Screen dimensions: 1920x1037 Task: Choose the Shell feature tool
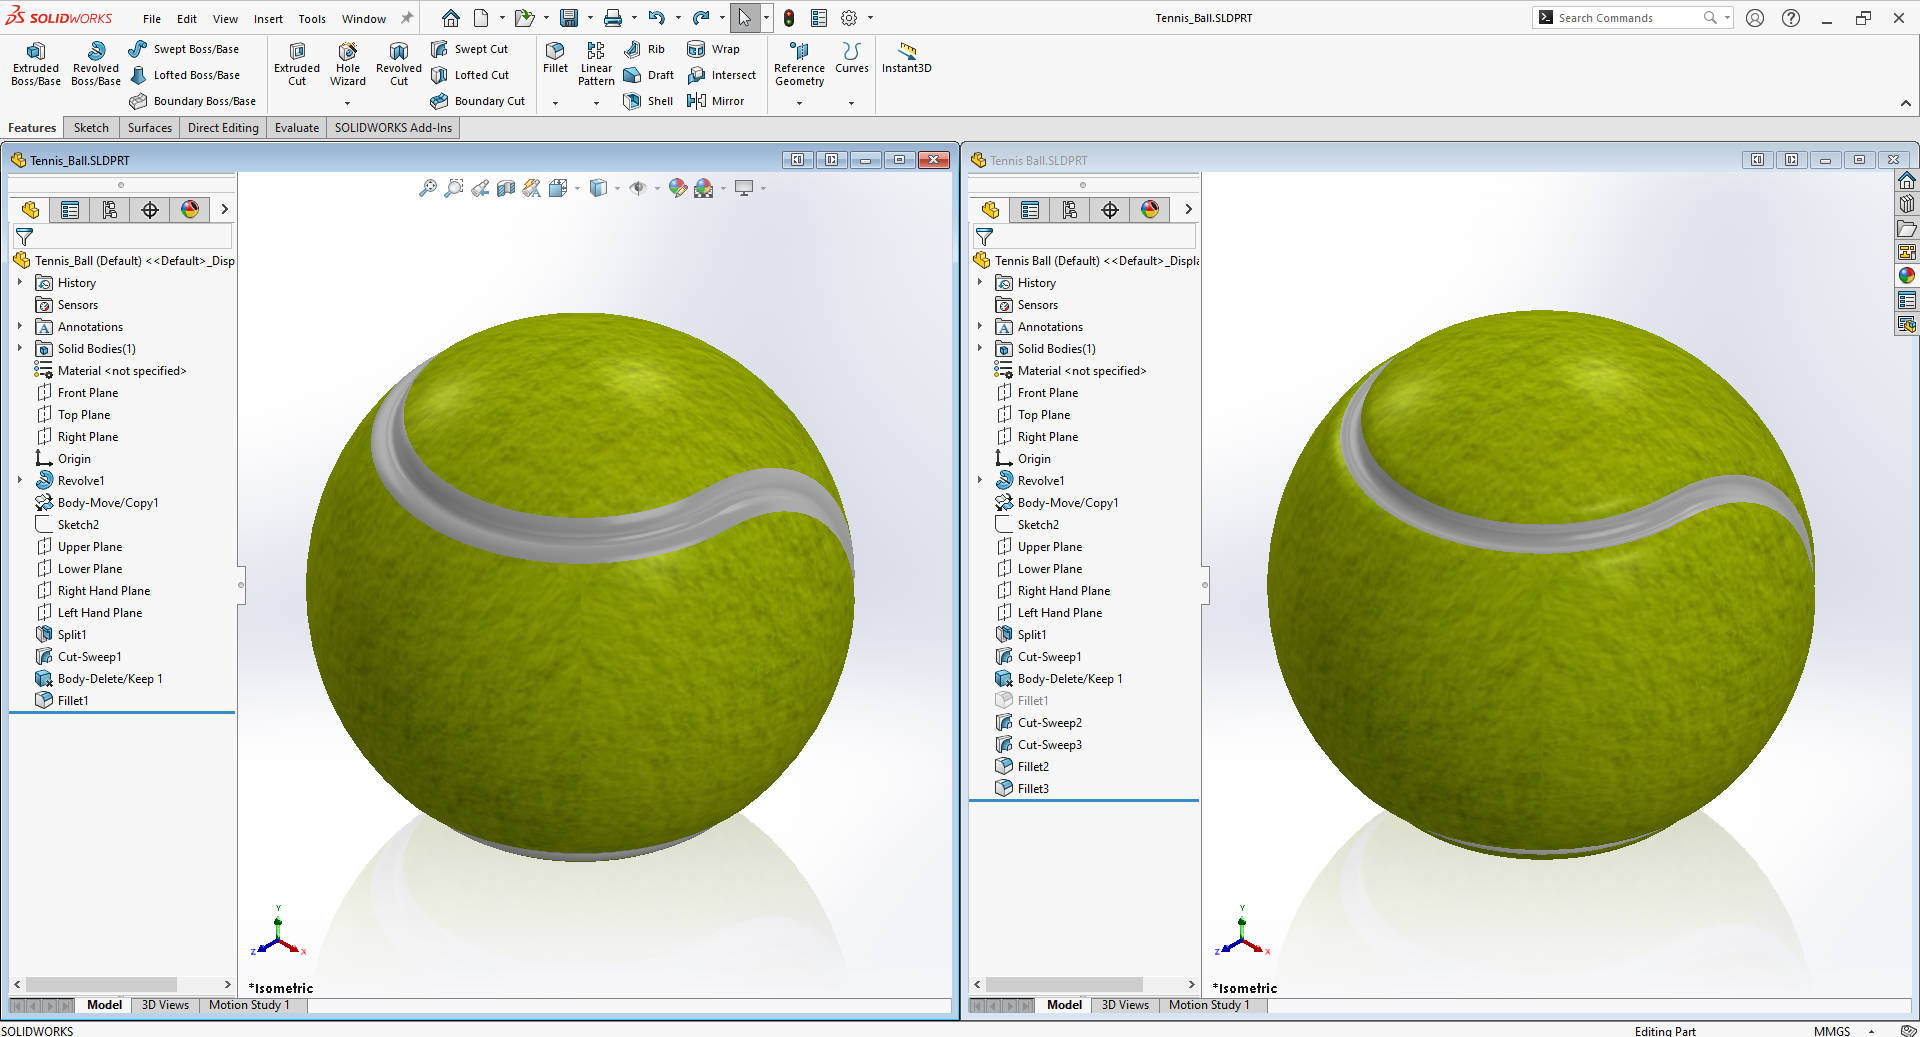pyautogui.click(x=648, y=101)
